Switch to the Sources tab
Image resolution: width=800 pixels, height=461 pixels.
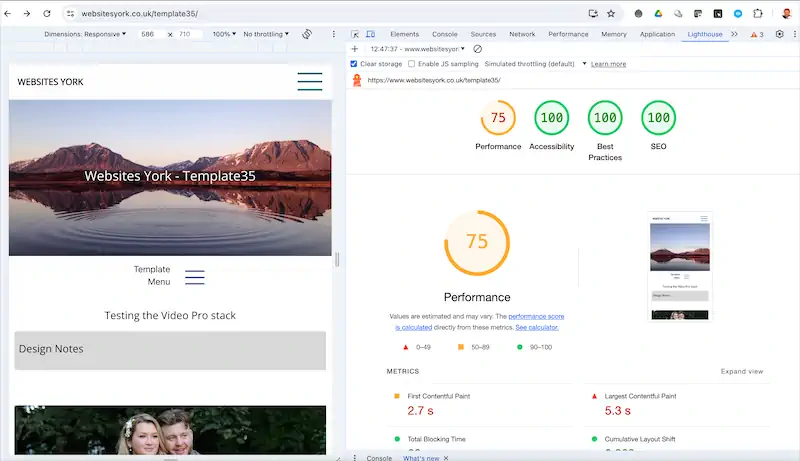click(483, 34)
